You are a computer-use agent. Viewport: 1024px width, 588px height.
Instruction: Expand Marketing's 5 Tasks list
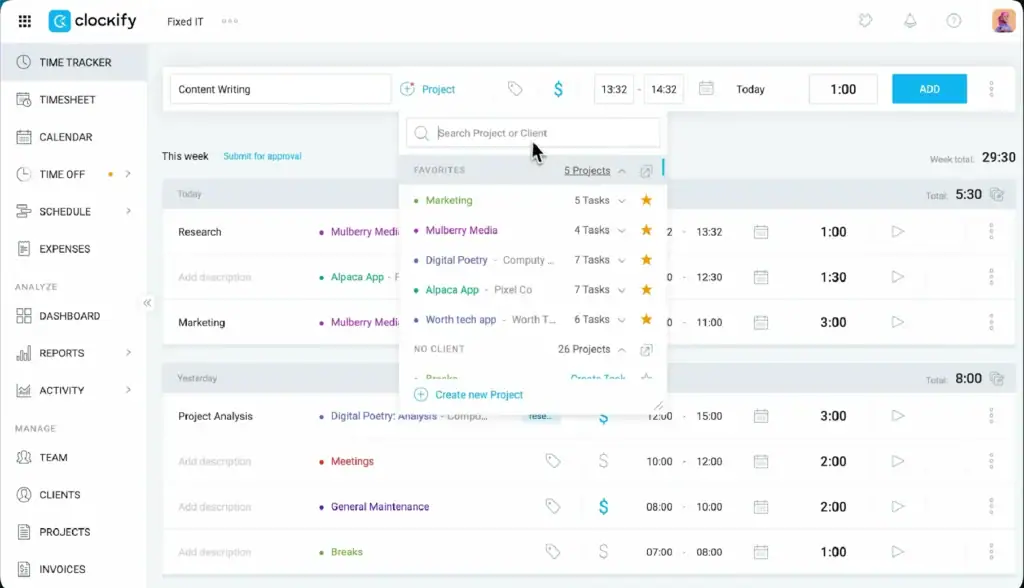[x=622, y=201]
